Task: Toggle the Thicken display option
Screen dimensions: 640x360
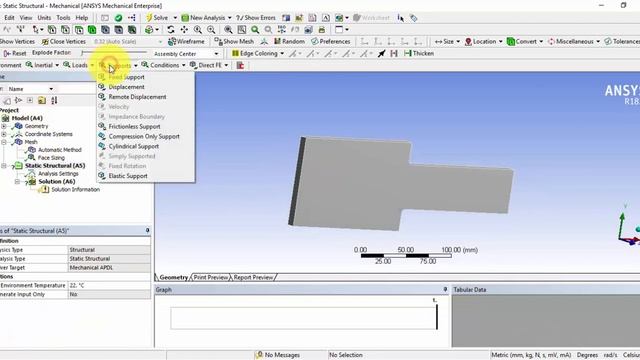Action: click(x=419, y=53)
